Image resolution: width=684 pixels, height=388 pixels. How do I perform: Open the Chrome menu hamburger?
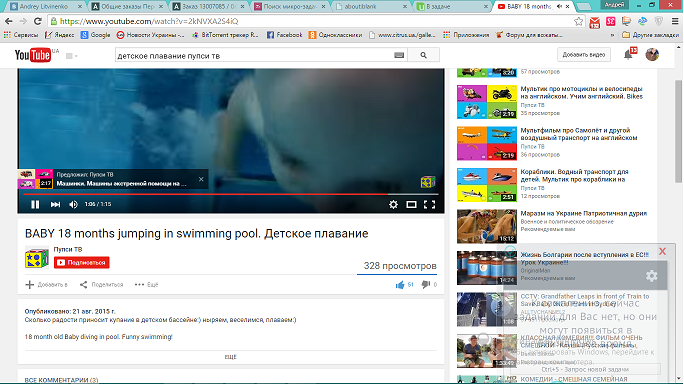tap(675, 21)
